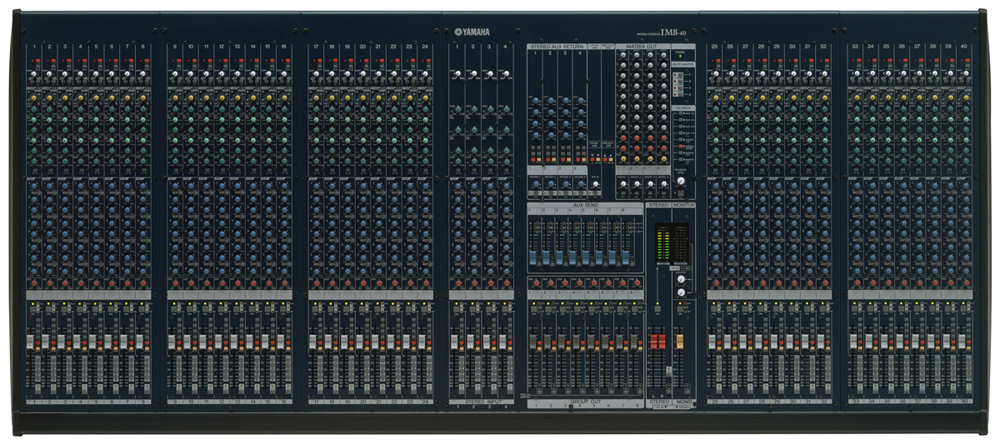
Task: Turn channel 1's red pan knob
Action: pos(33,282)
